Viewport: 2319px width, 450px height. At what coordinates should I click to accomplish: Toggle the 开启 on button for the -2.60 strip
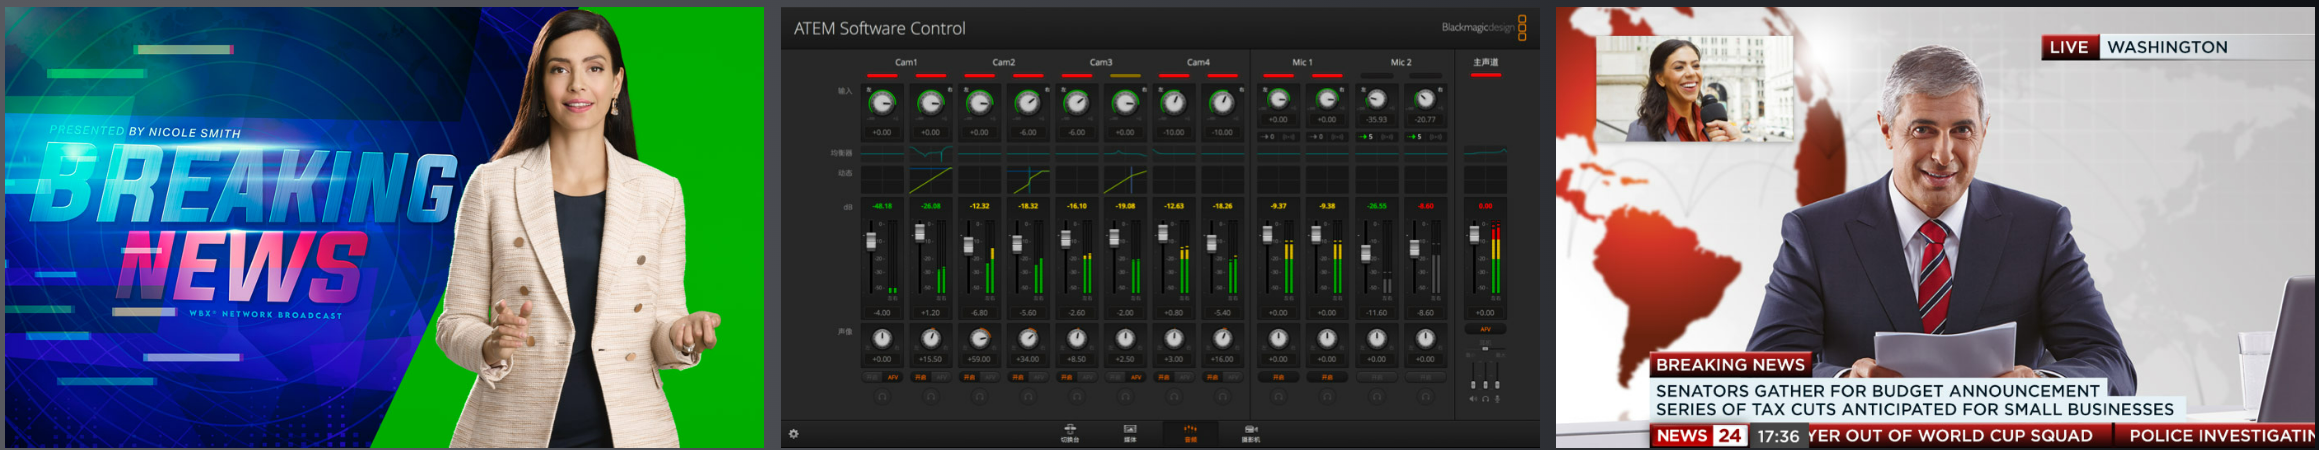1066,377
